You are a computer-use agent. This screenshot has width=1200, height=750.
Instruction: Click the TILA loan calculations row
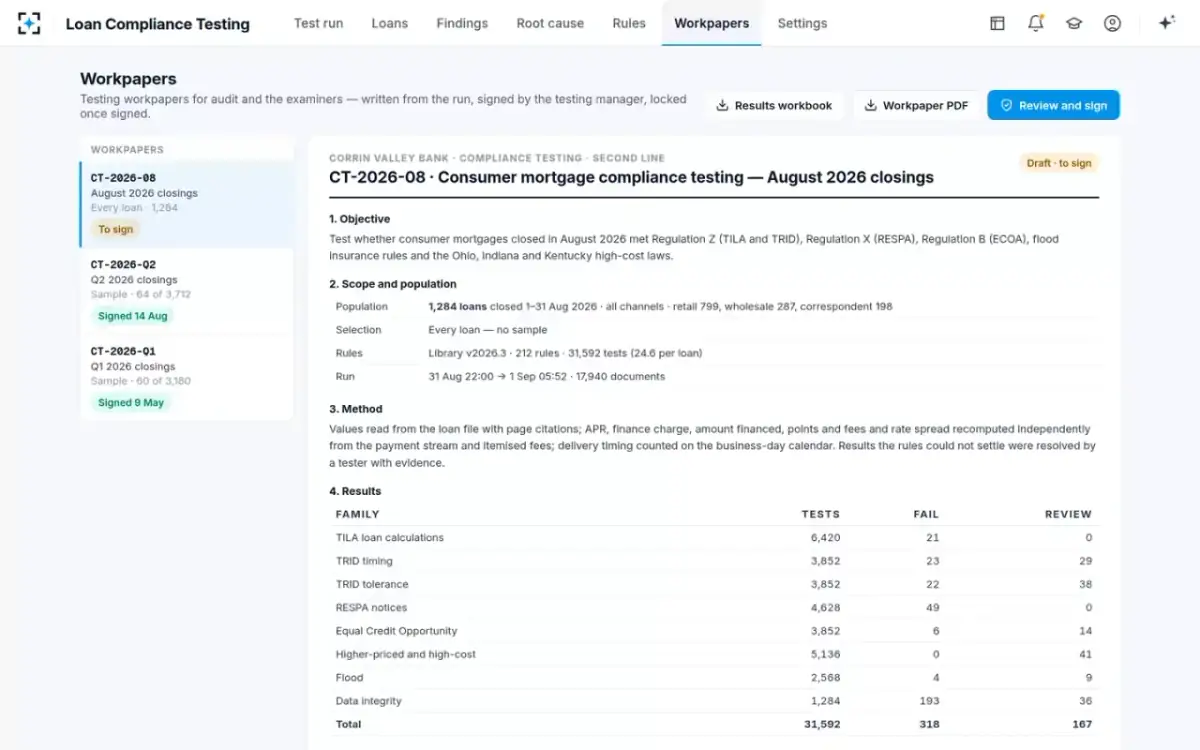coord(714,538)
